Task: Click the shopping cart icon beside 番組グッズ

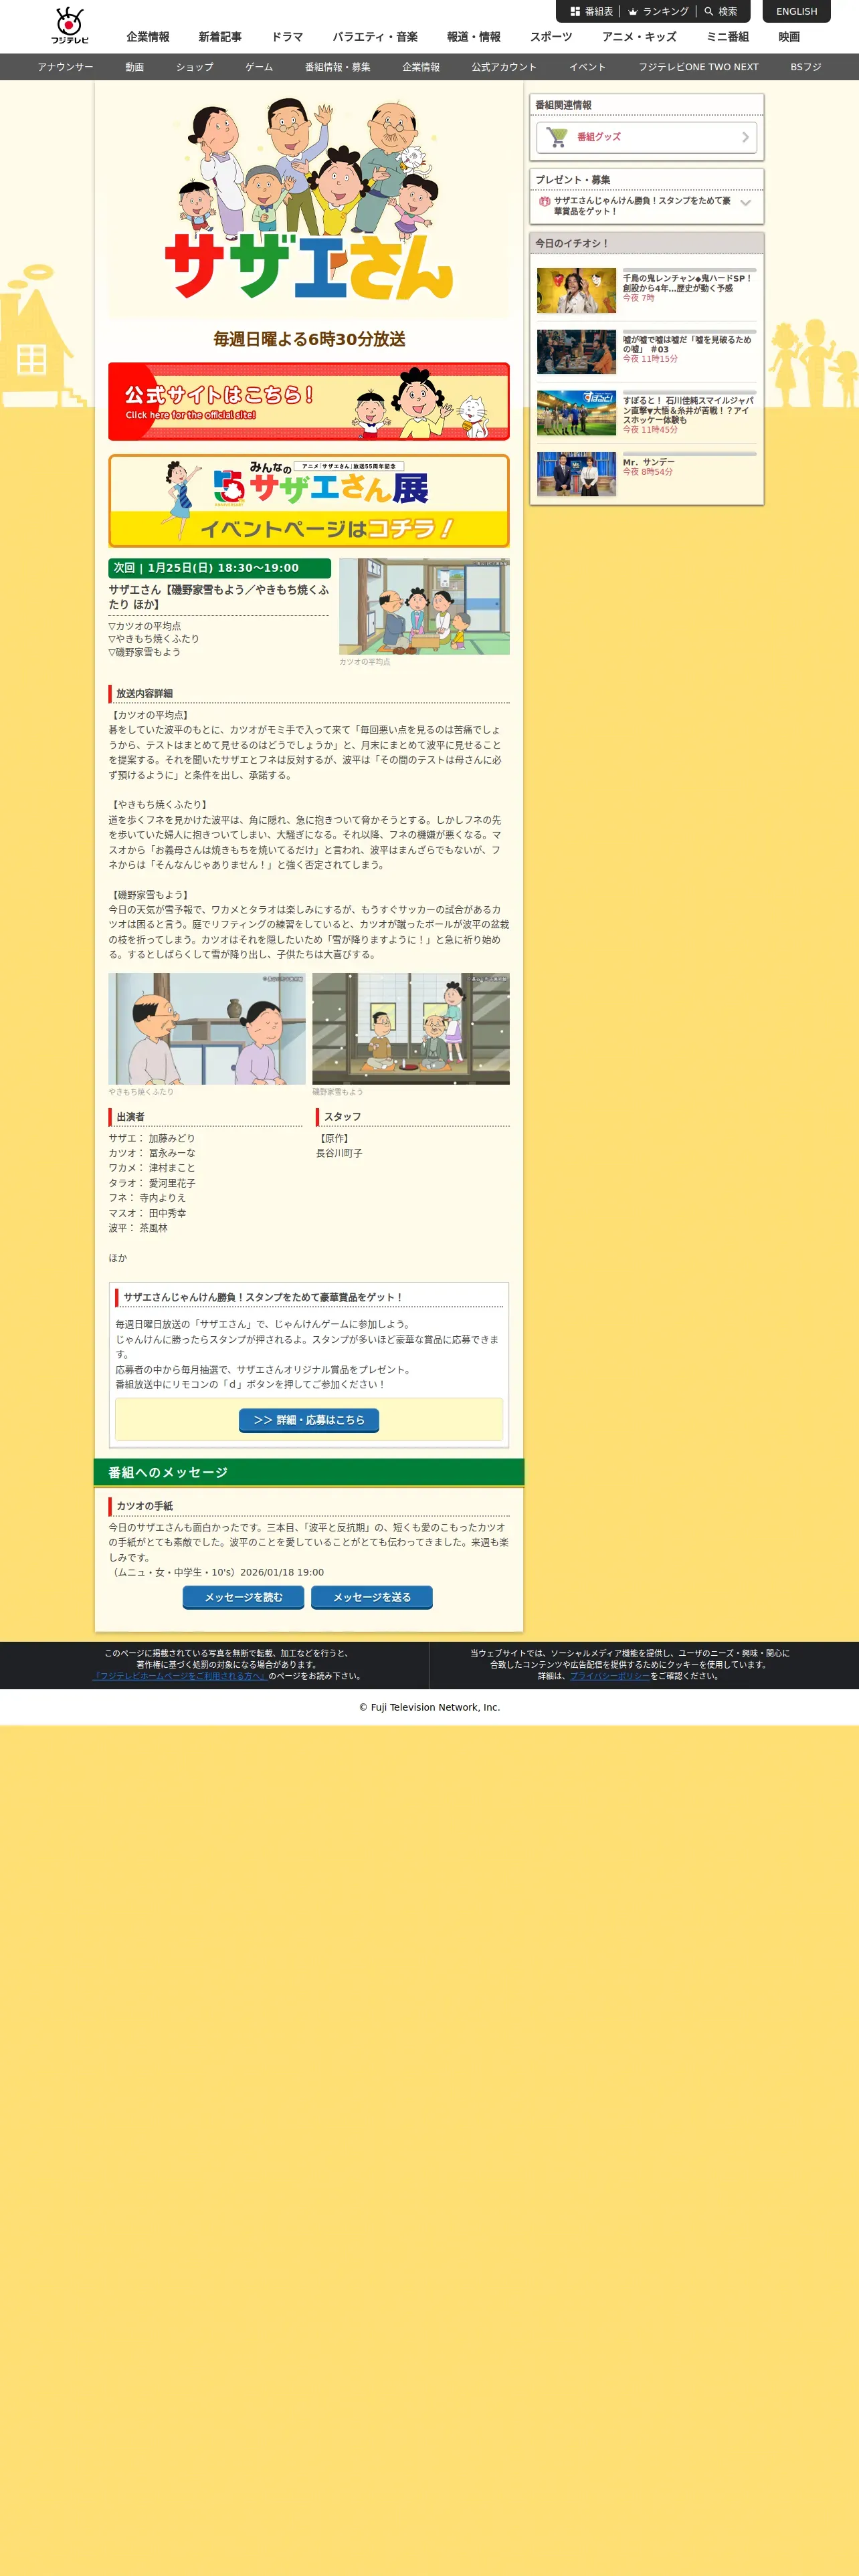Action: pos(557,137)
